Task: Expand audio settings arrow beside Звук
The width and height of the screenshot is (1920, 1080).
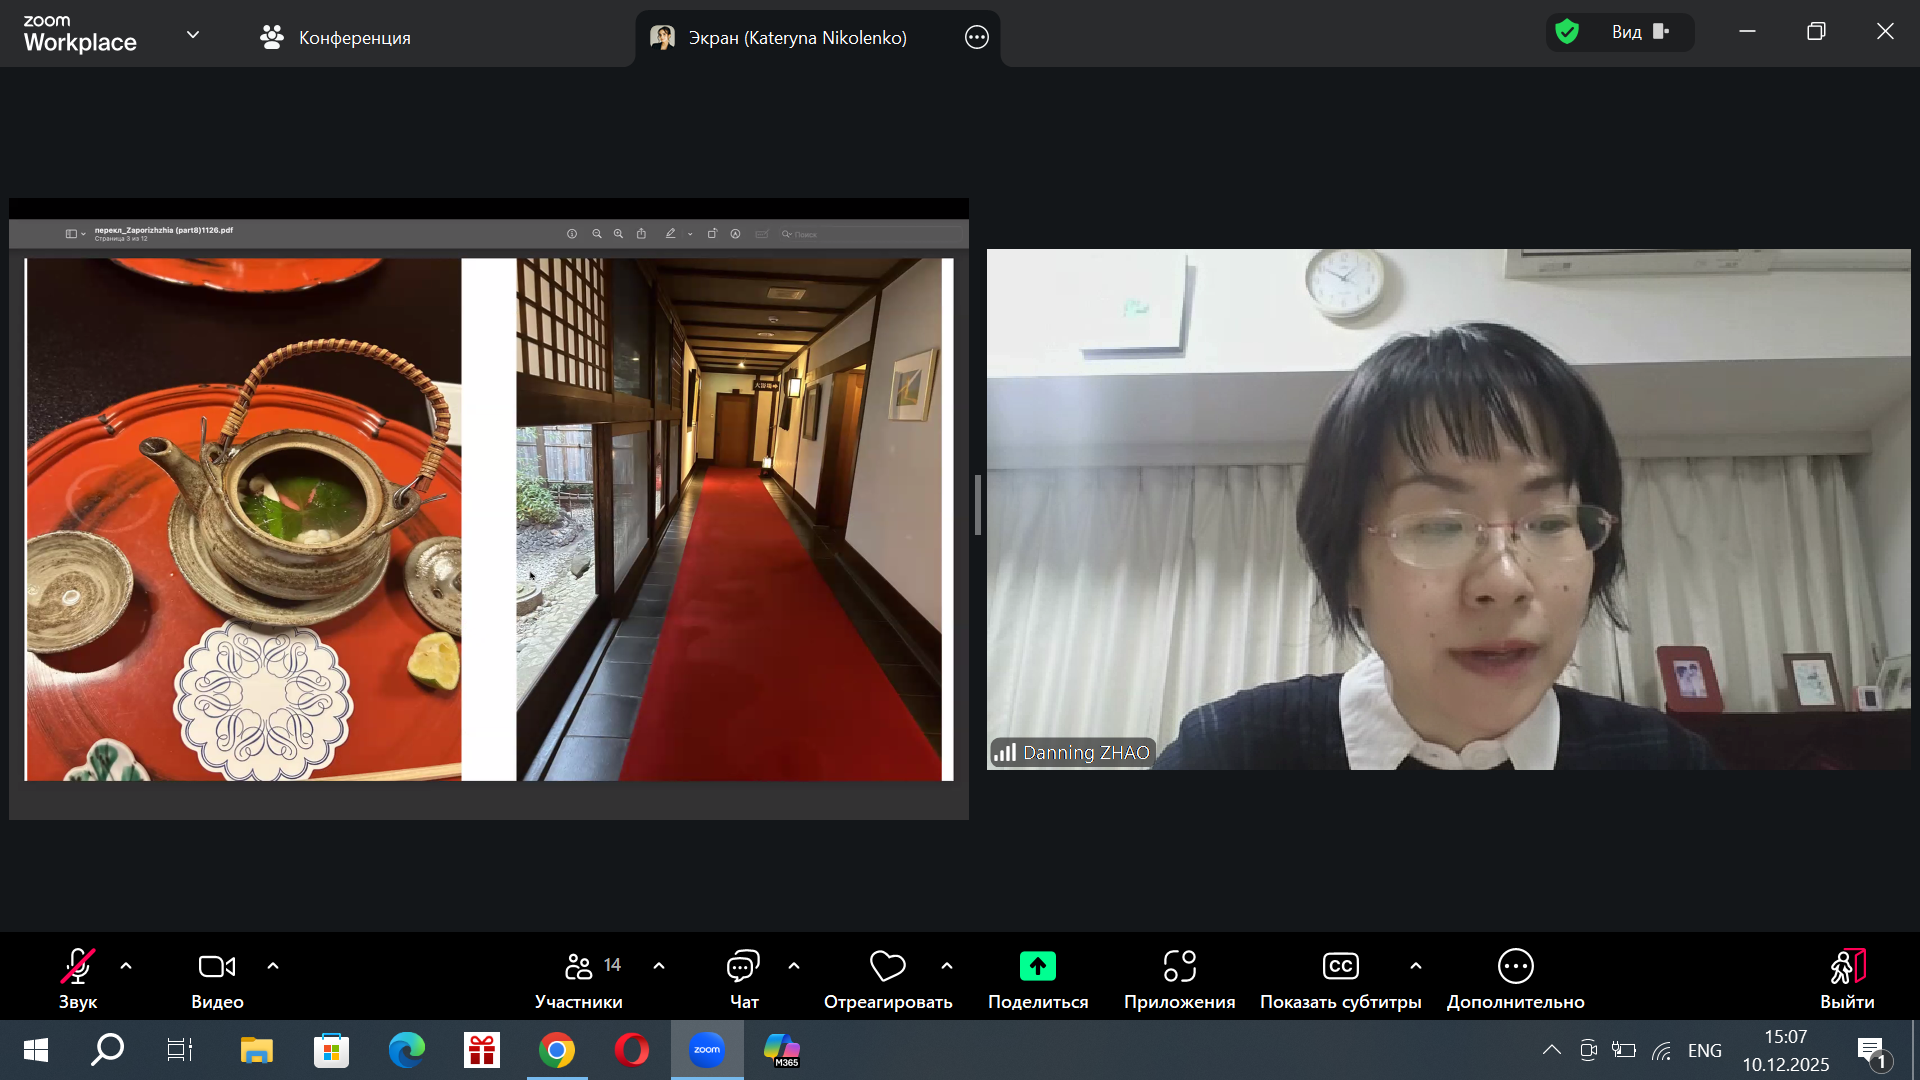Action: click(126, 966)
